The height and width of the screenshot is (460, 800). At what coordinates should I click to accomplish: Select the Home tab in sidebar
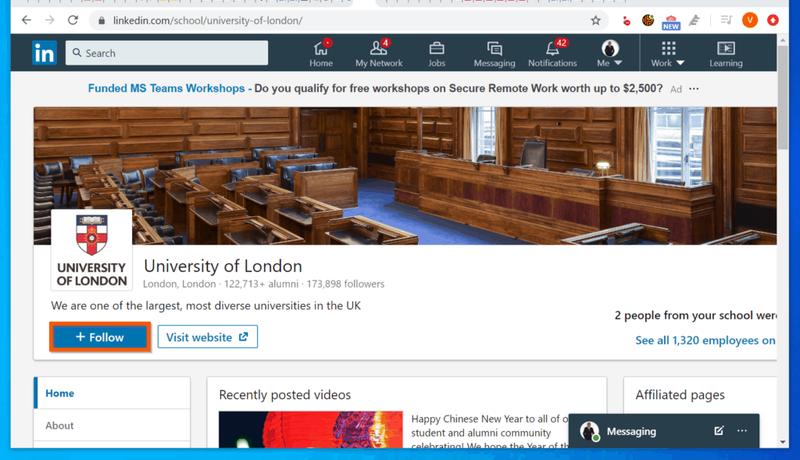(x=112, y=393)
